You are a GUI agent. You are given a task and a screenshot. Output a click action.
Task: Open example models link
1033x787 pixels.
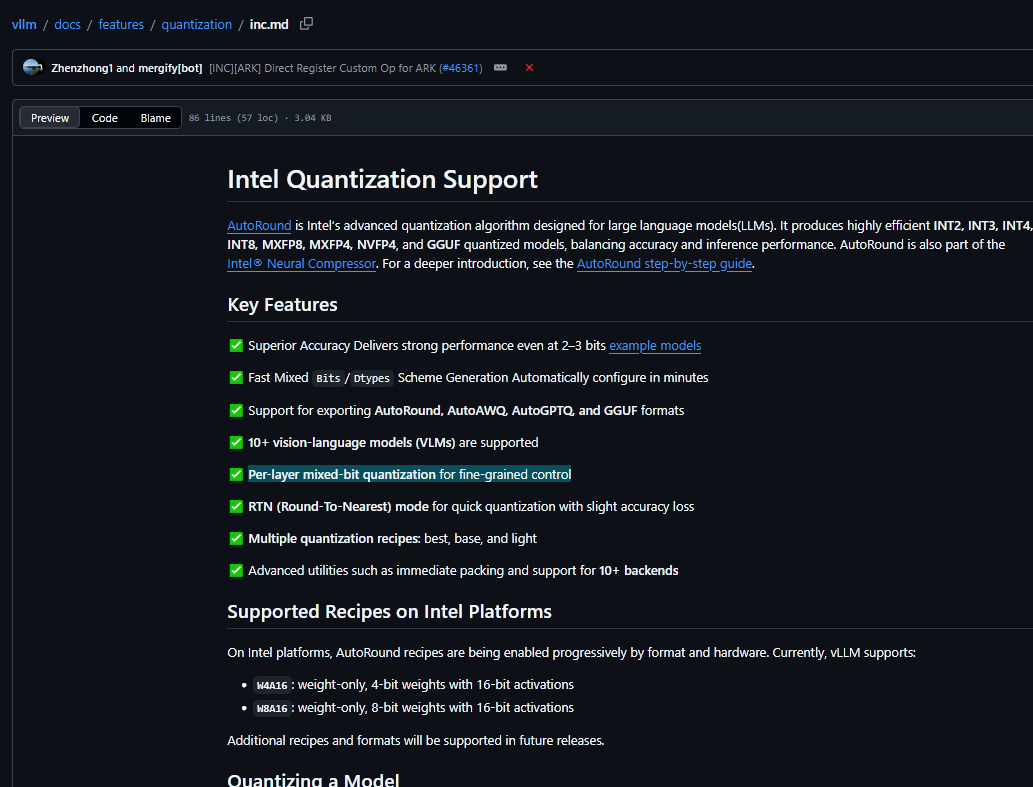click(x=655, y=346)
